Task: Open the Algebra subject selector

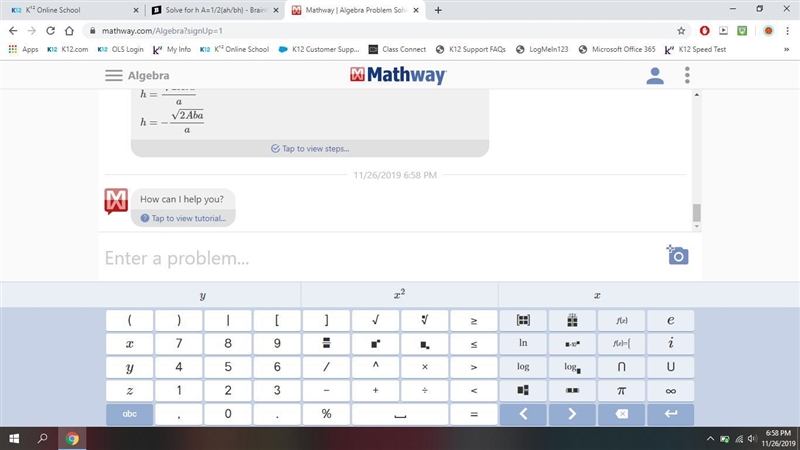Action: pyautogui.click(x=148, y=76)
